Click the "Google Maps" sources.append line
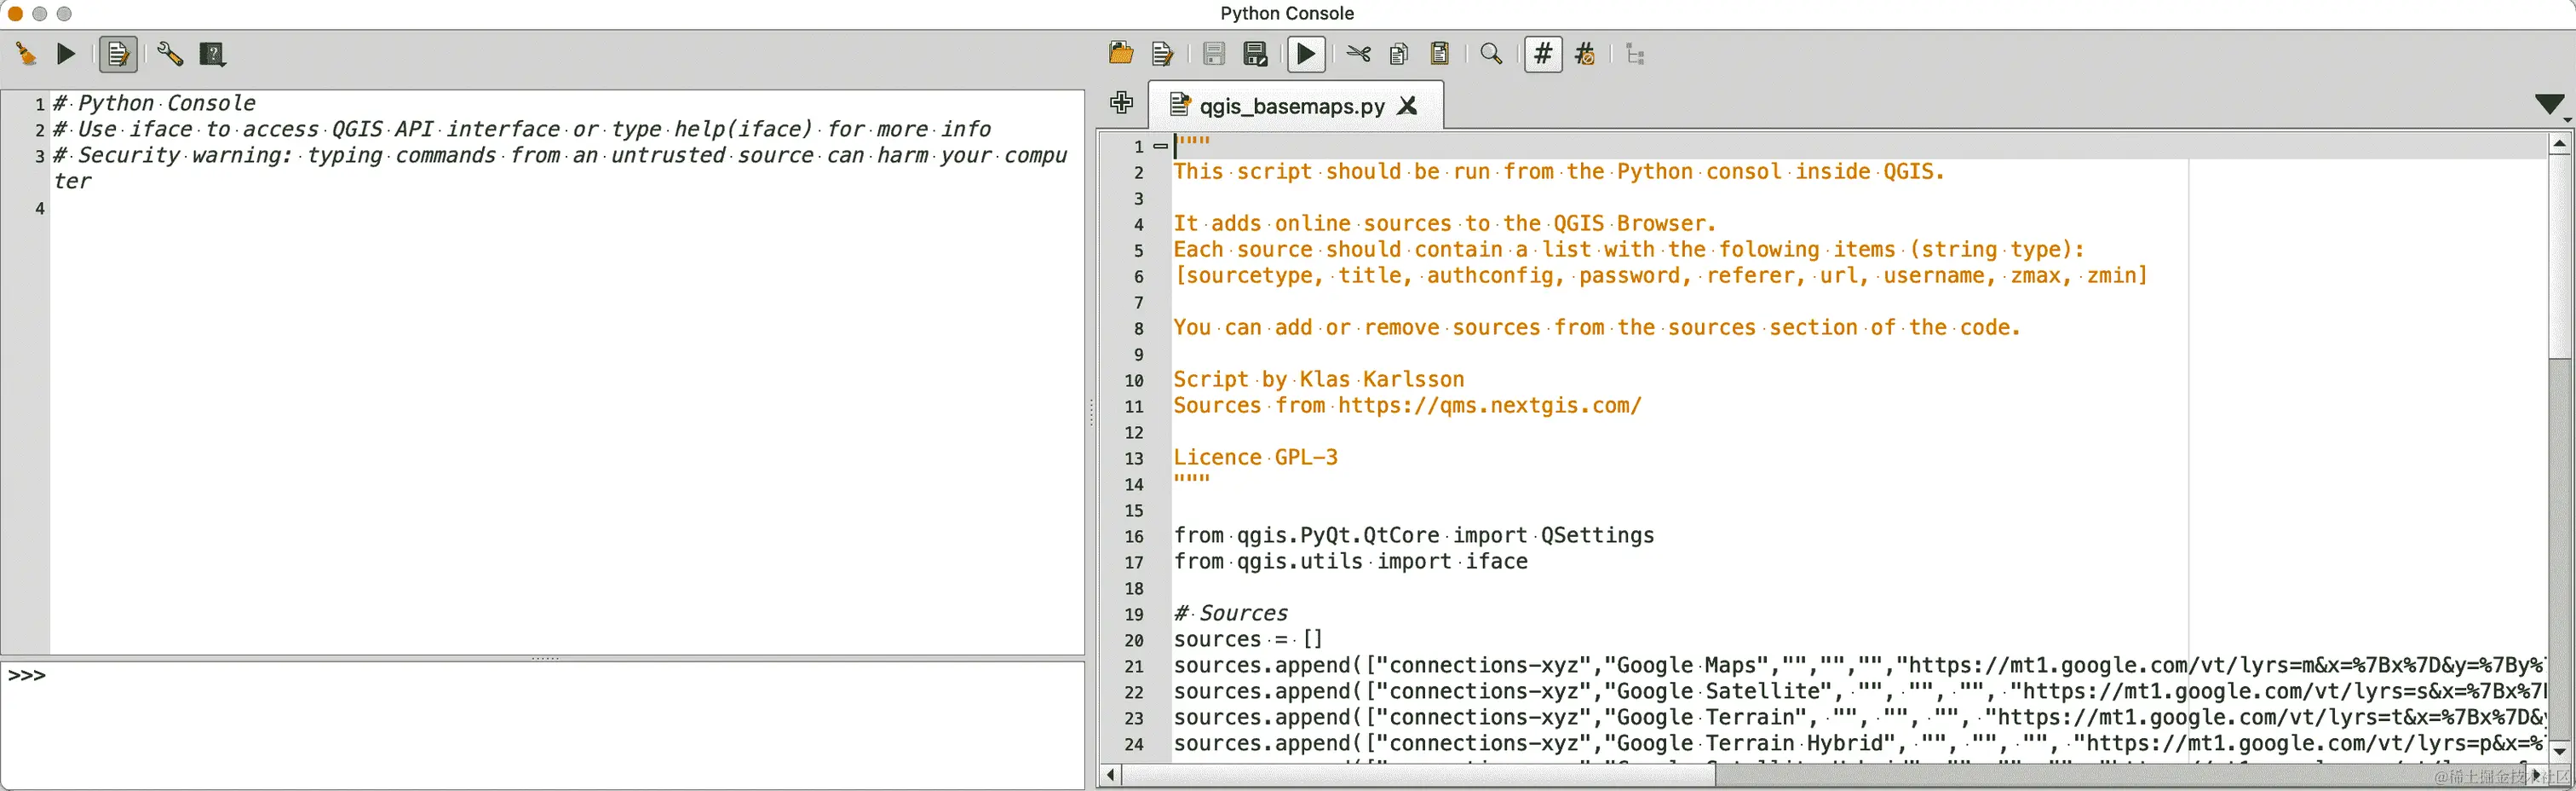The image size is (2576, 791). (1859, 666)
